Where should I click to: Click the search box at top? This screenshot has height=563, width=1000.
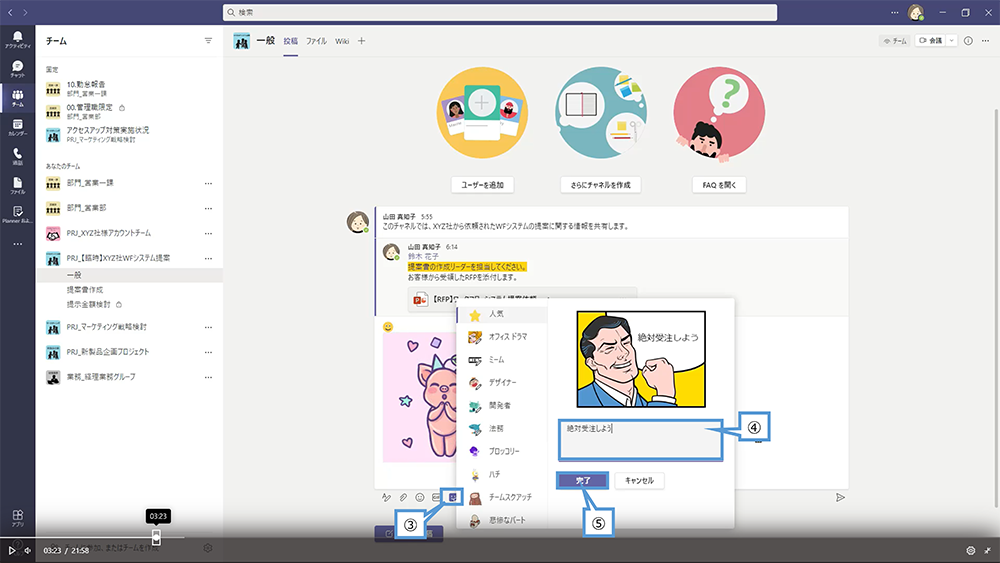(x=500, y=12)
